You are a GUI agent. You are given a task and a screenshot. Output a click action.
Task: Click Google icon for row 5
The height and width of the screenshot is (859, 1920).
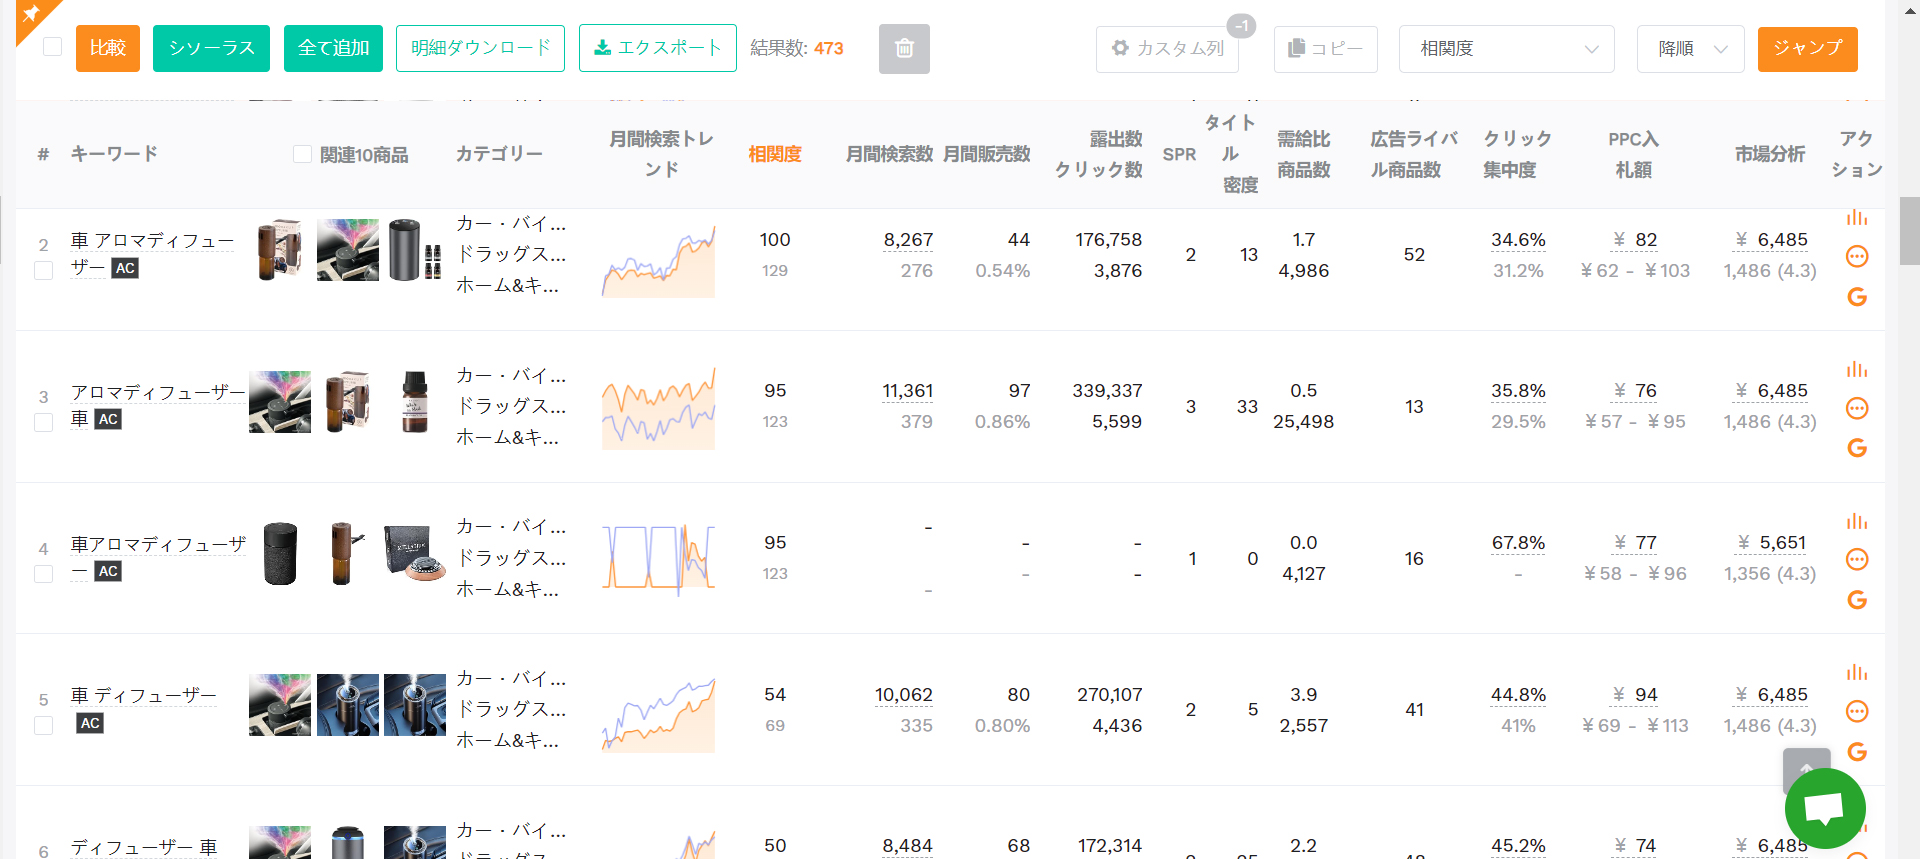coord(1857,752)
